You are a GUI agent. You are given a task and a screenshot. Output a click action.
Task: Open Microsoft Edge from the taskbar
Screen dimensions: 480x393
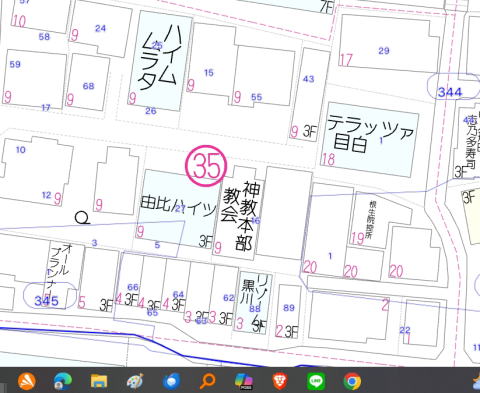click(63, 381)
